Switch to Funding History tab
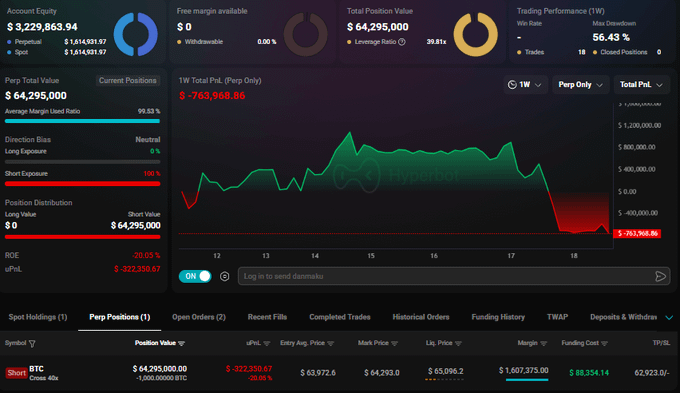Image resolution: width=680 pixels, height=393 pixels. tap(498, 317)
